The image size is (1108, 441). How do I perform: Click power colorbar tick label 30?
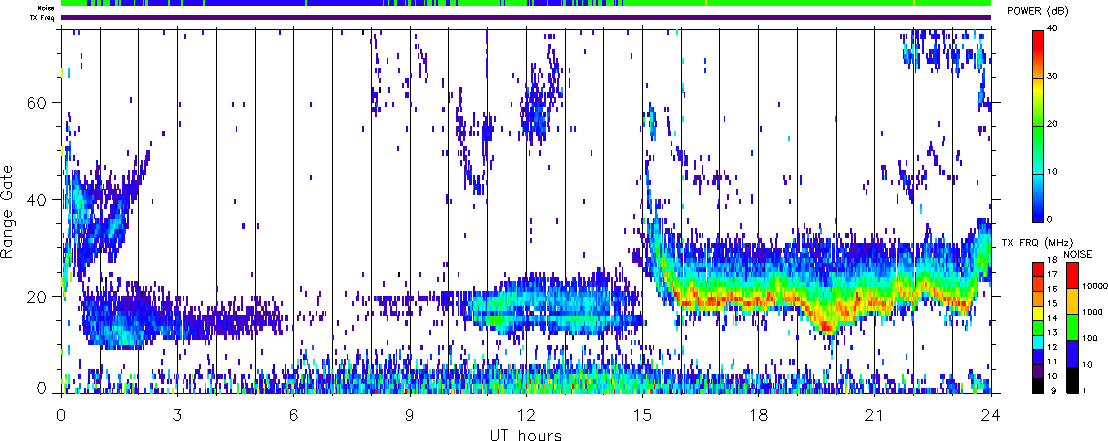pos(1053,78)
